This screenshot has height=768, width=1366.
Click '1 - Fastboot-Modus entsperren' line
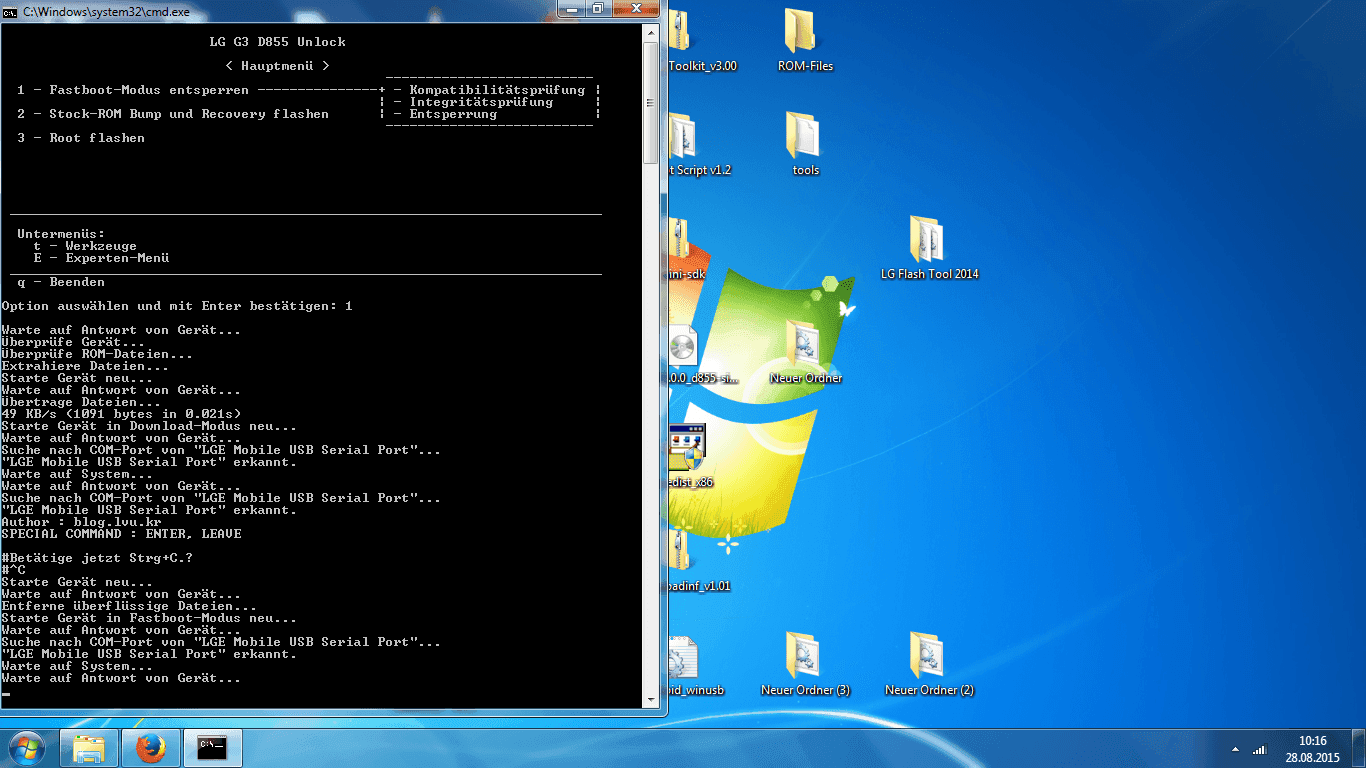tap(133, 90)
